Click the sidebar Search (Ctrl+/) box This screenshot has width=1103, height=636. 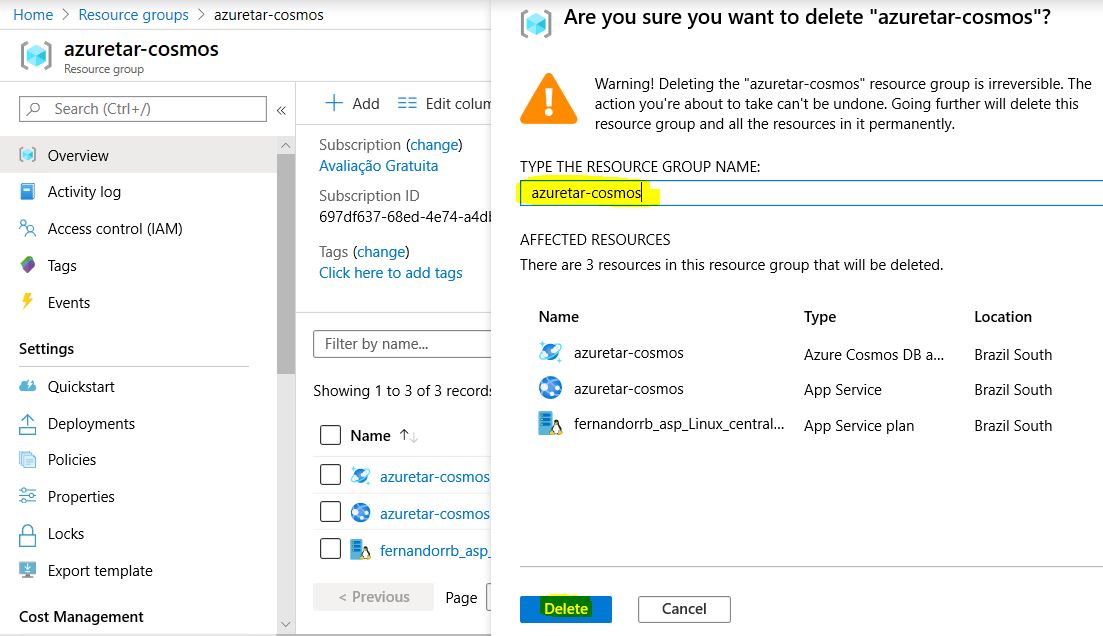coord(143,109)
